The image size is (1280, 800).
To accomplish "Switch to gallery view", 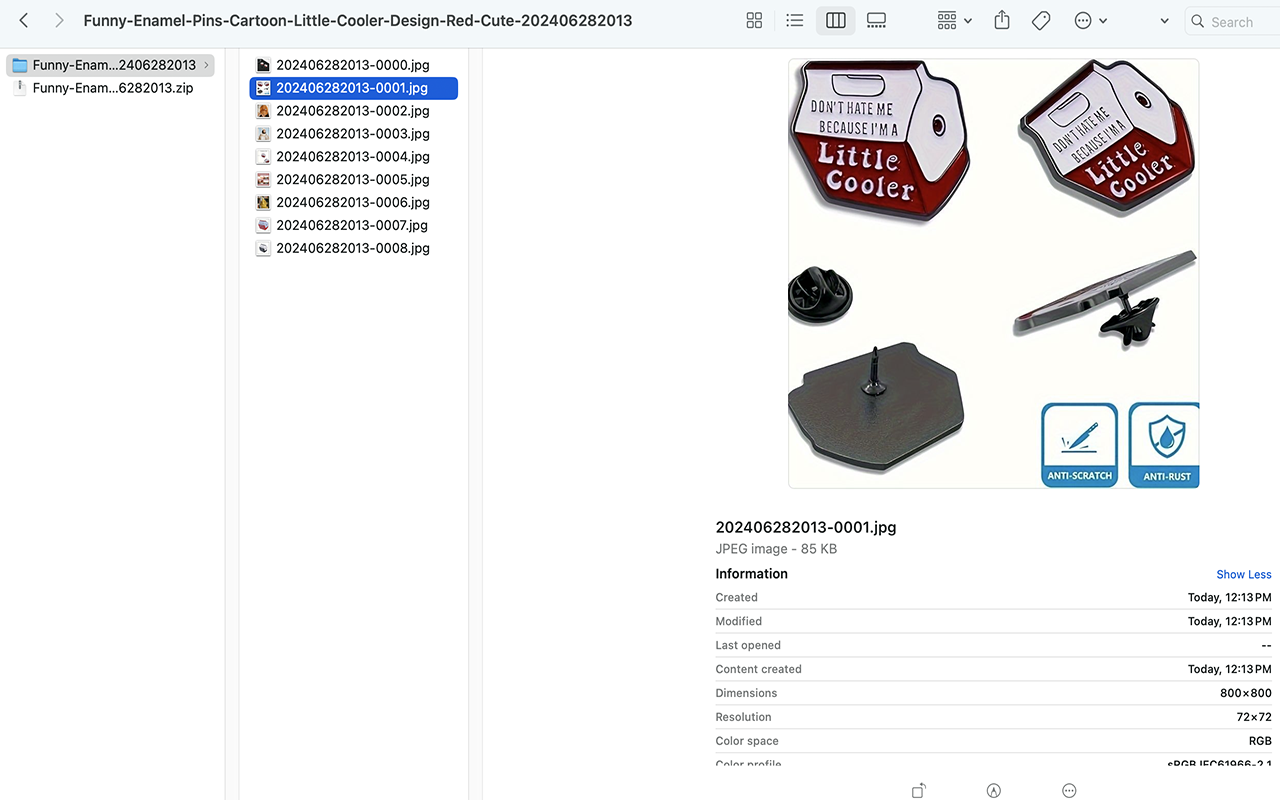I will (x=876, y=20).
